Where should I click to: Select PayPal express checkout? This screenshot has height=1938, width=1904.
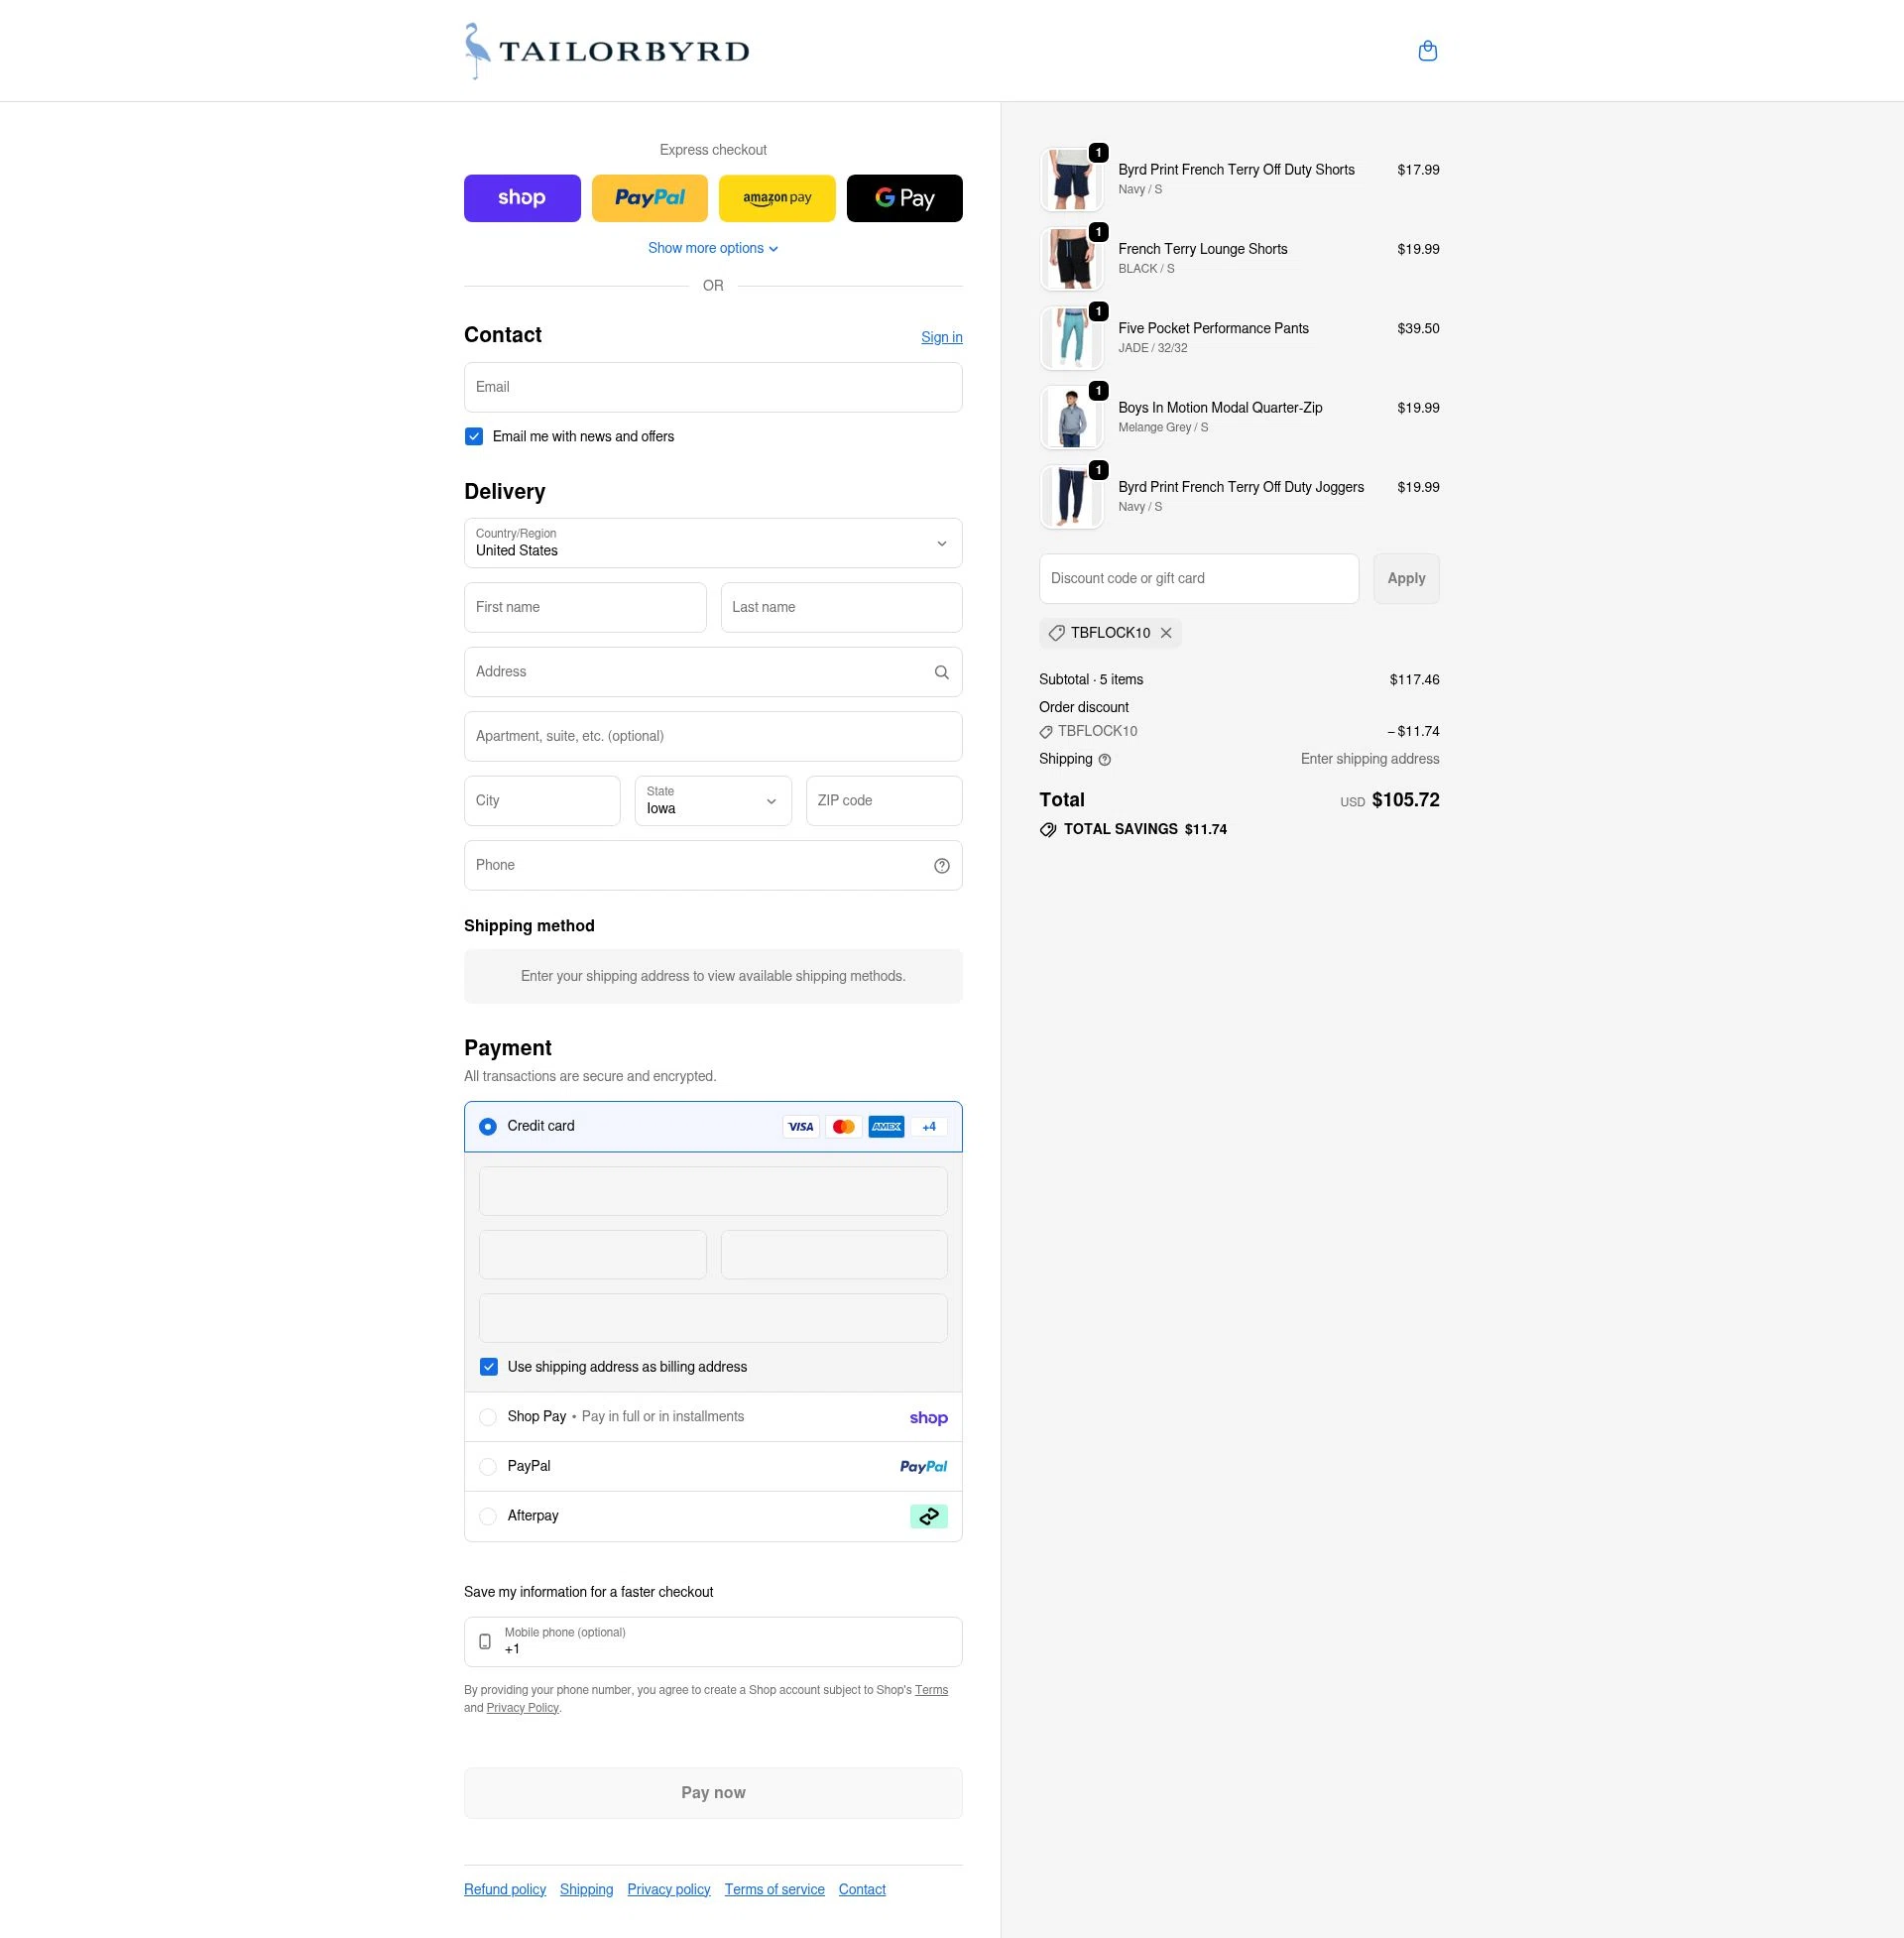pyautogui.click(x=649, y=197)
